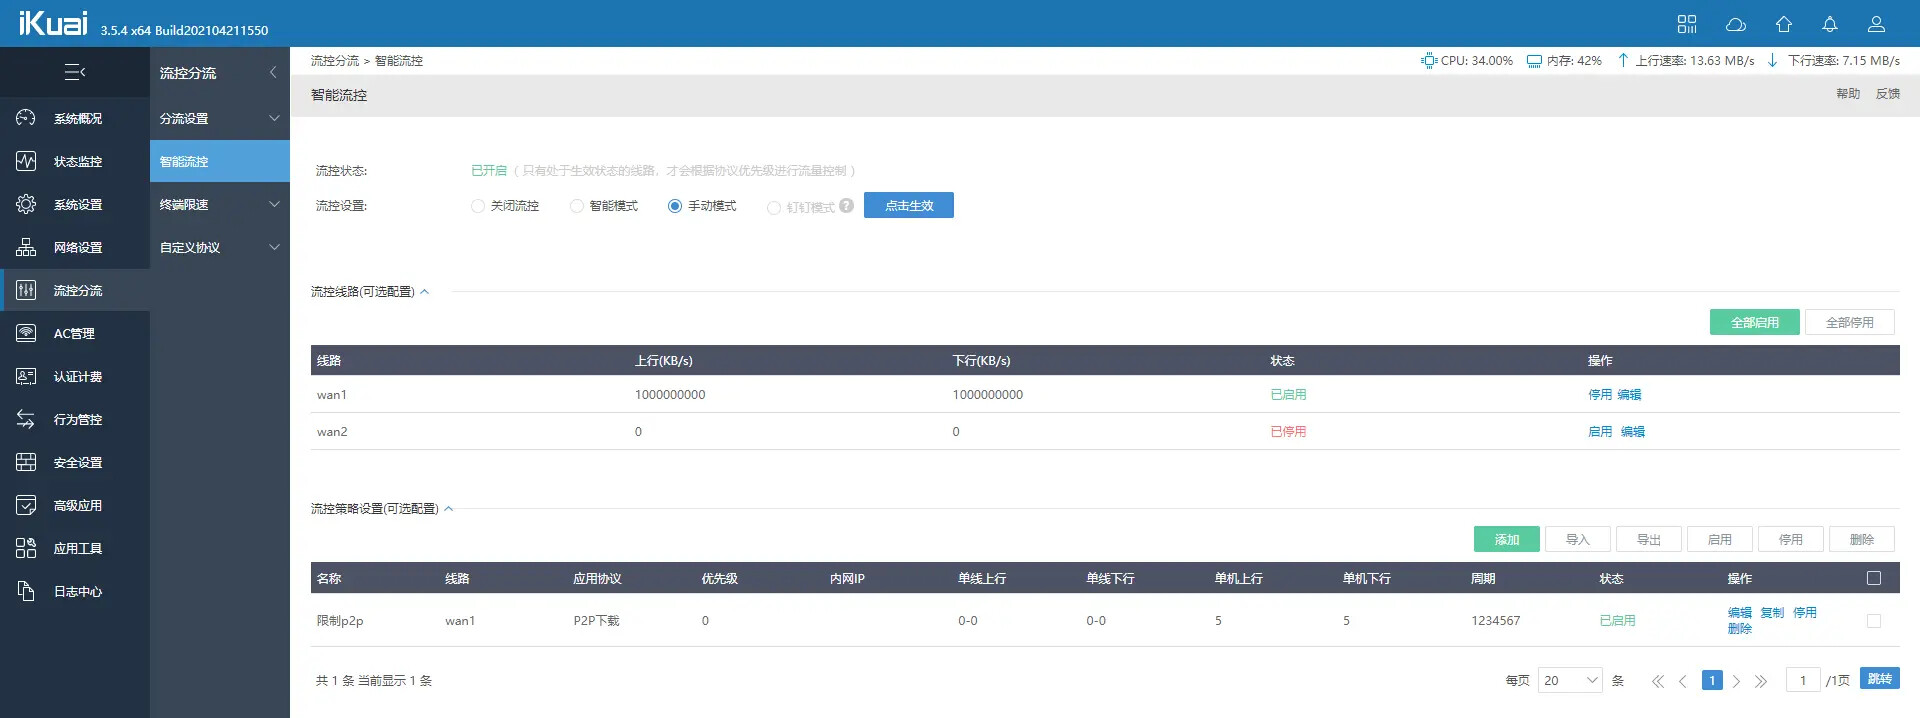Open 行为管控 in sidebar
This screenshot has width=1920, height=718.
point(75,419)
